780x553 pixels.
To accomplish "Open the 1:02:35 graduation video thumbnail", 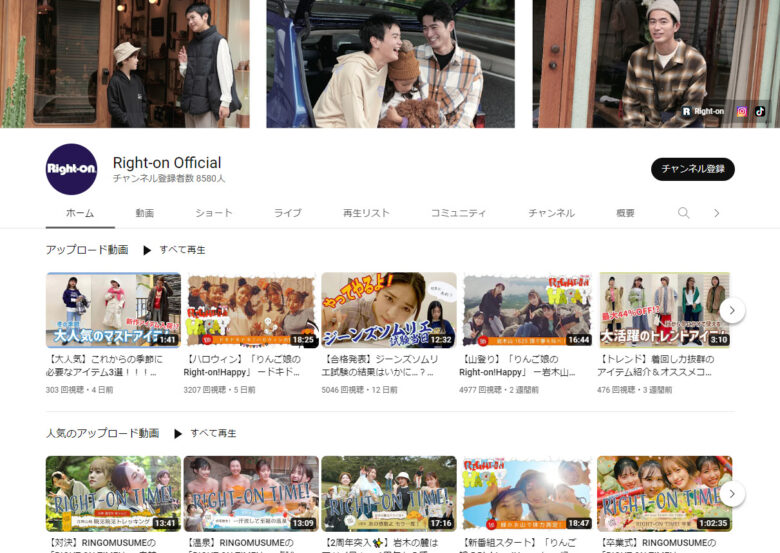I will 665,494.
